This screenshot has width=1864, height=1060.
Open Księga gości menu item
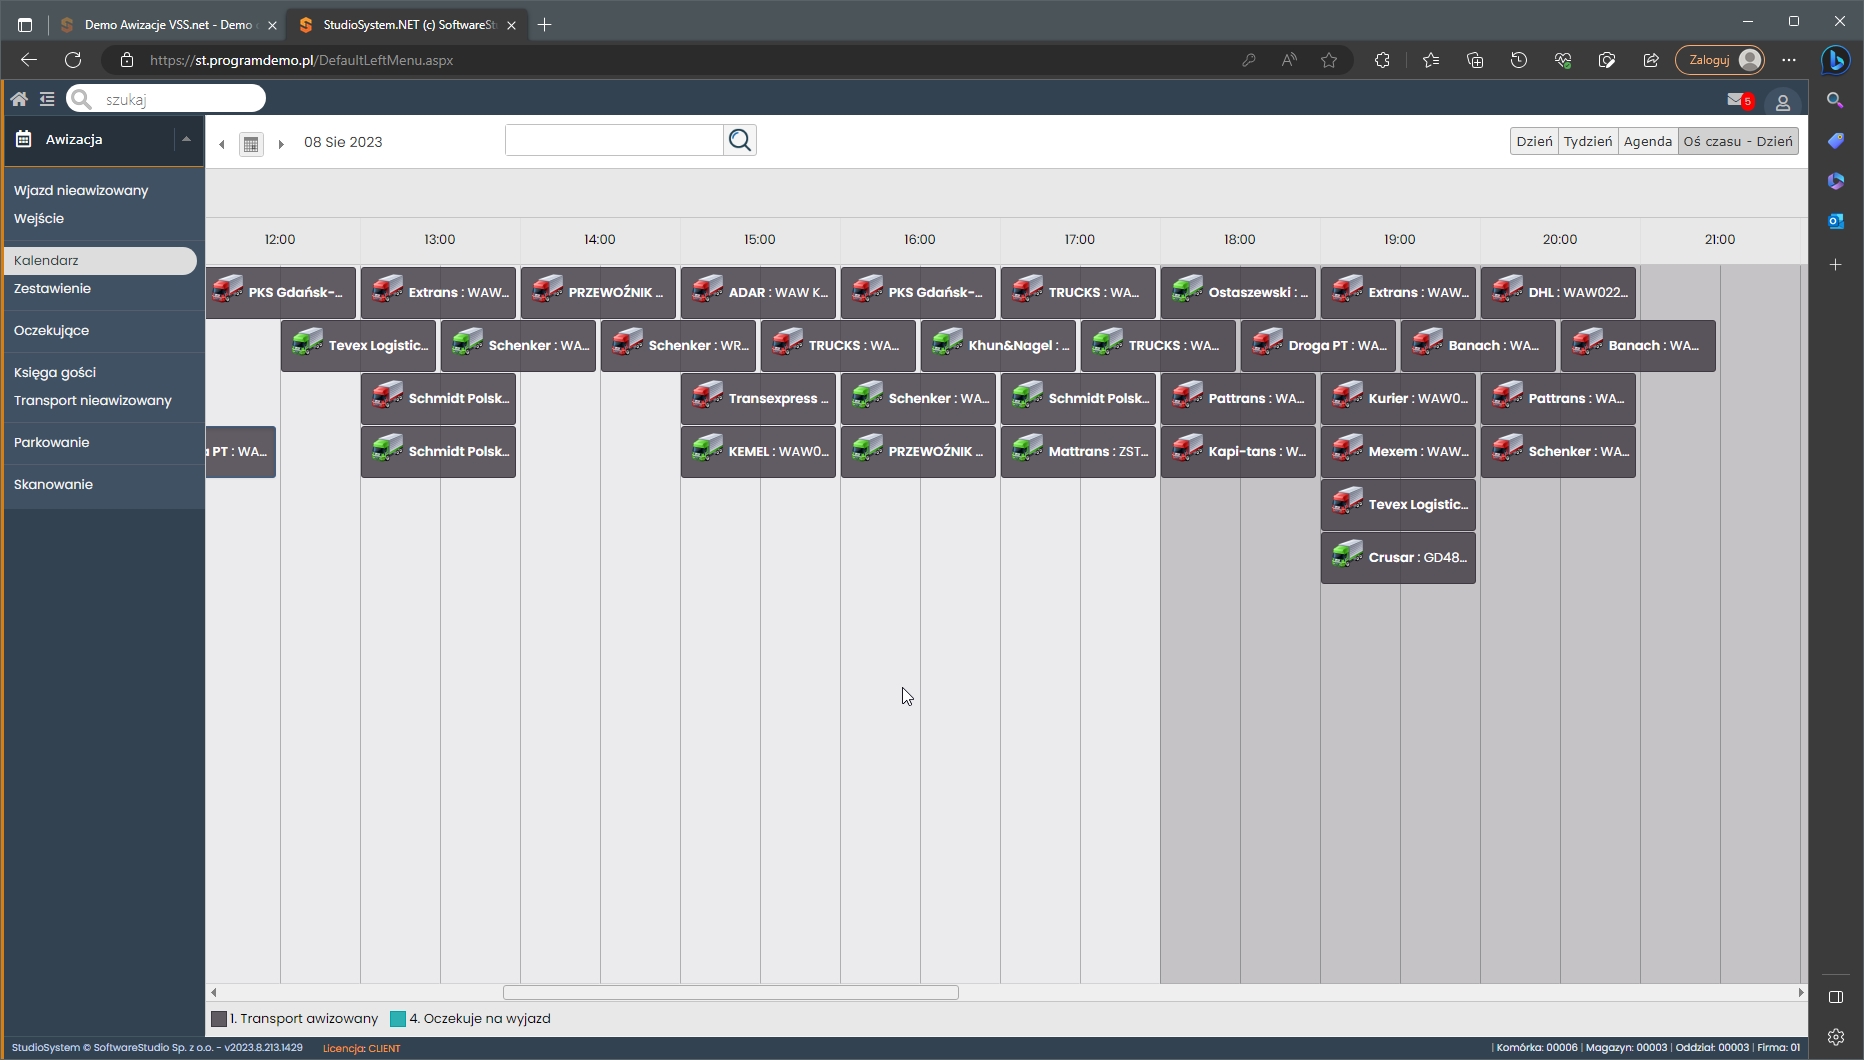pos(55,372)
